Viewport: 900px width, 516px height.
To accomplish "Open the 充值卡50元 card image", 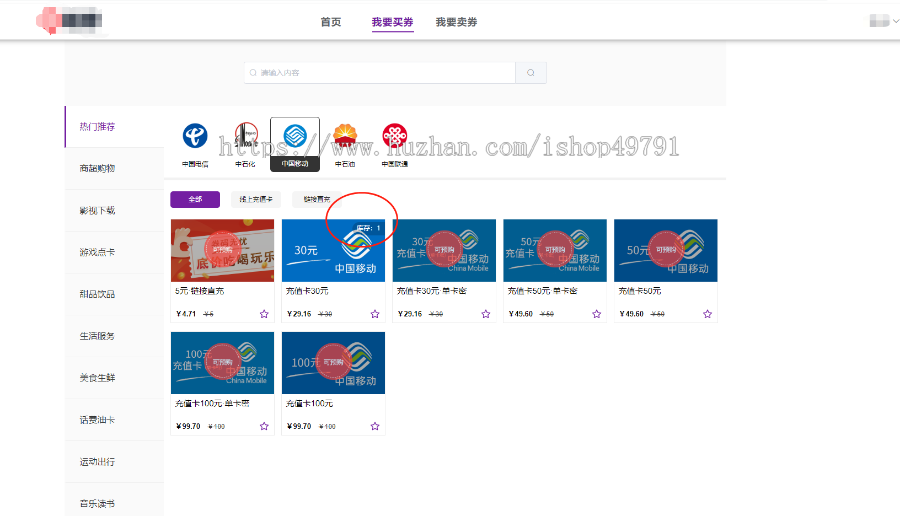I will 666,250.
